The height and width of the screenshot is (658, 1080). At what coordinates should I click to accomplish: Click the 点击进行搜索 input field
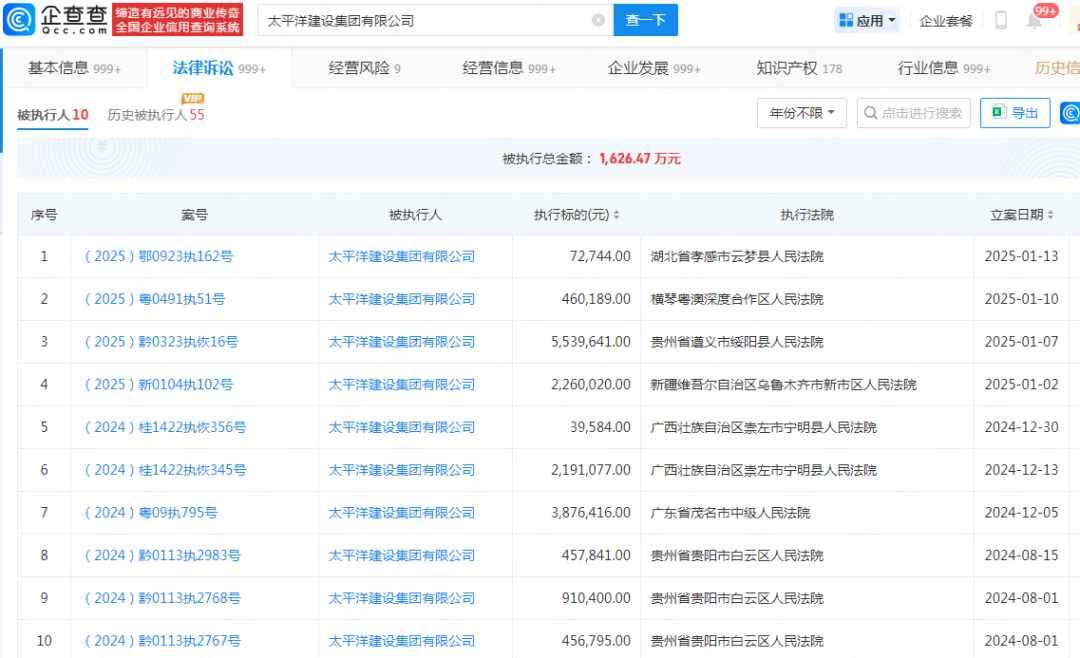pos(921,113)
